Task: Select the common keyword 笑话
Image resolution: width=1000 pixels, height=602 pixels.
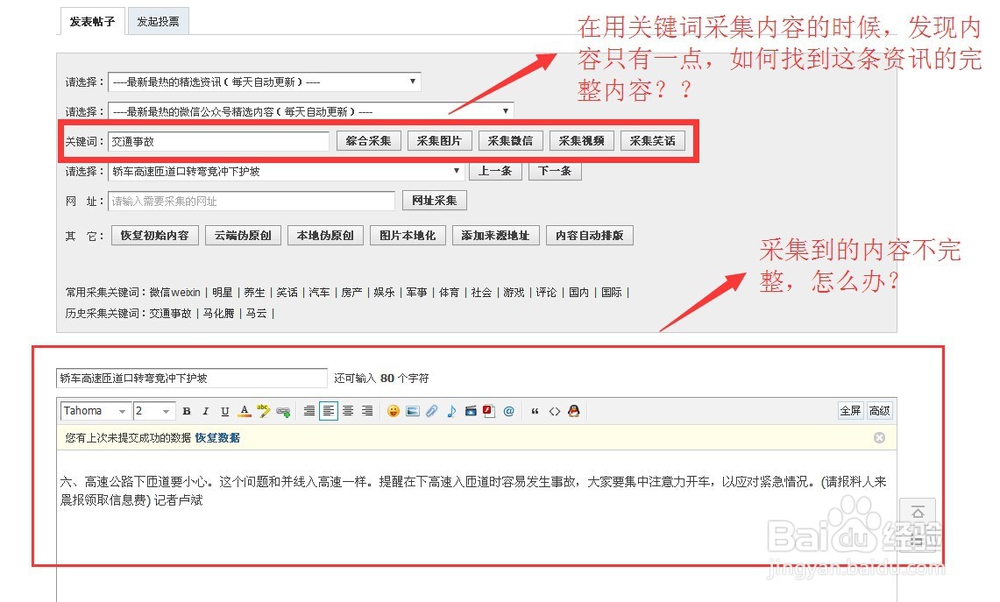Action: (x=287, y=292)
